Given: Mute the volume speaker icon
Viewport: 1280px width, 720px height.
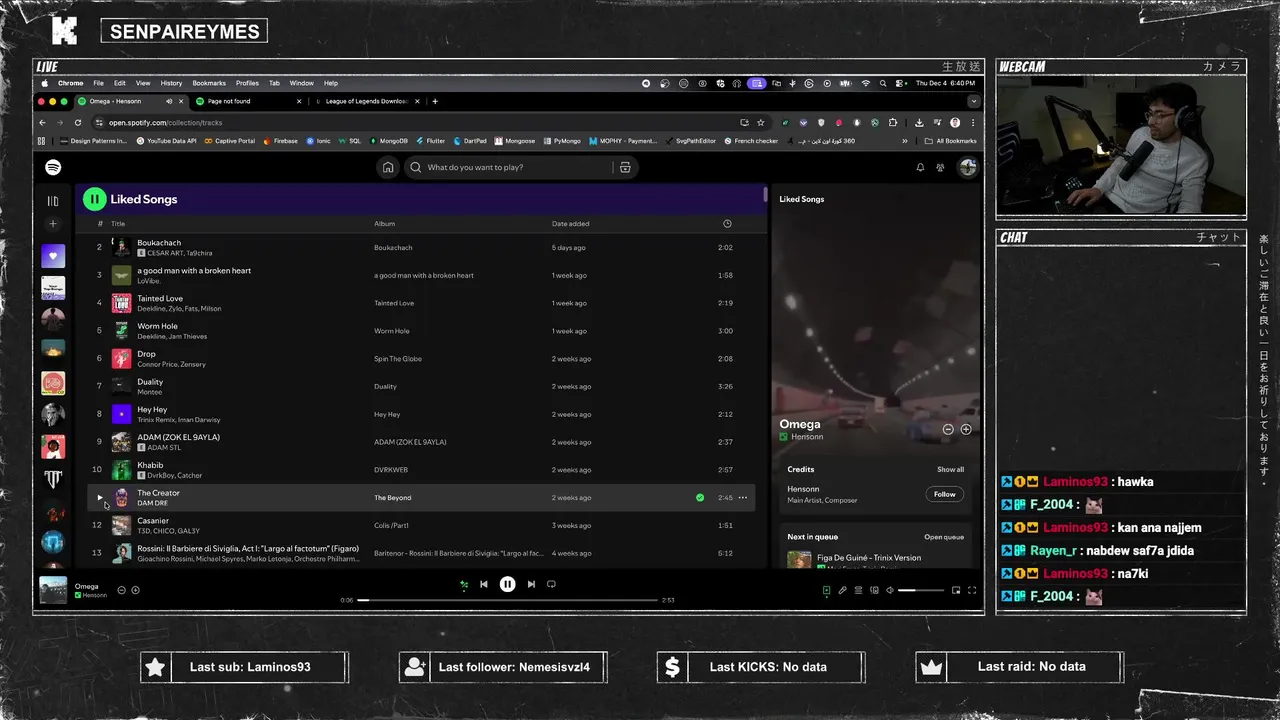Looking at the screenshot, I should pyautogui.click(x=889, y=590).
